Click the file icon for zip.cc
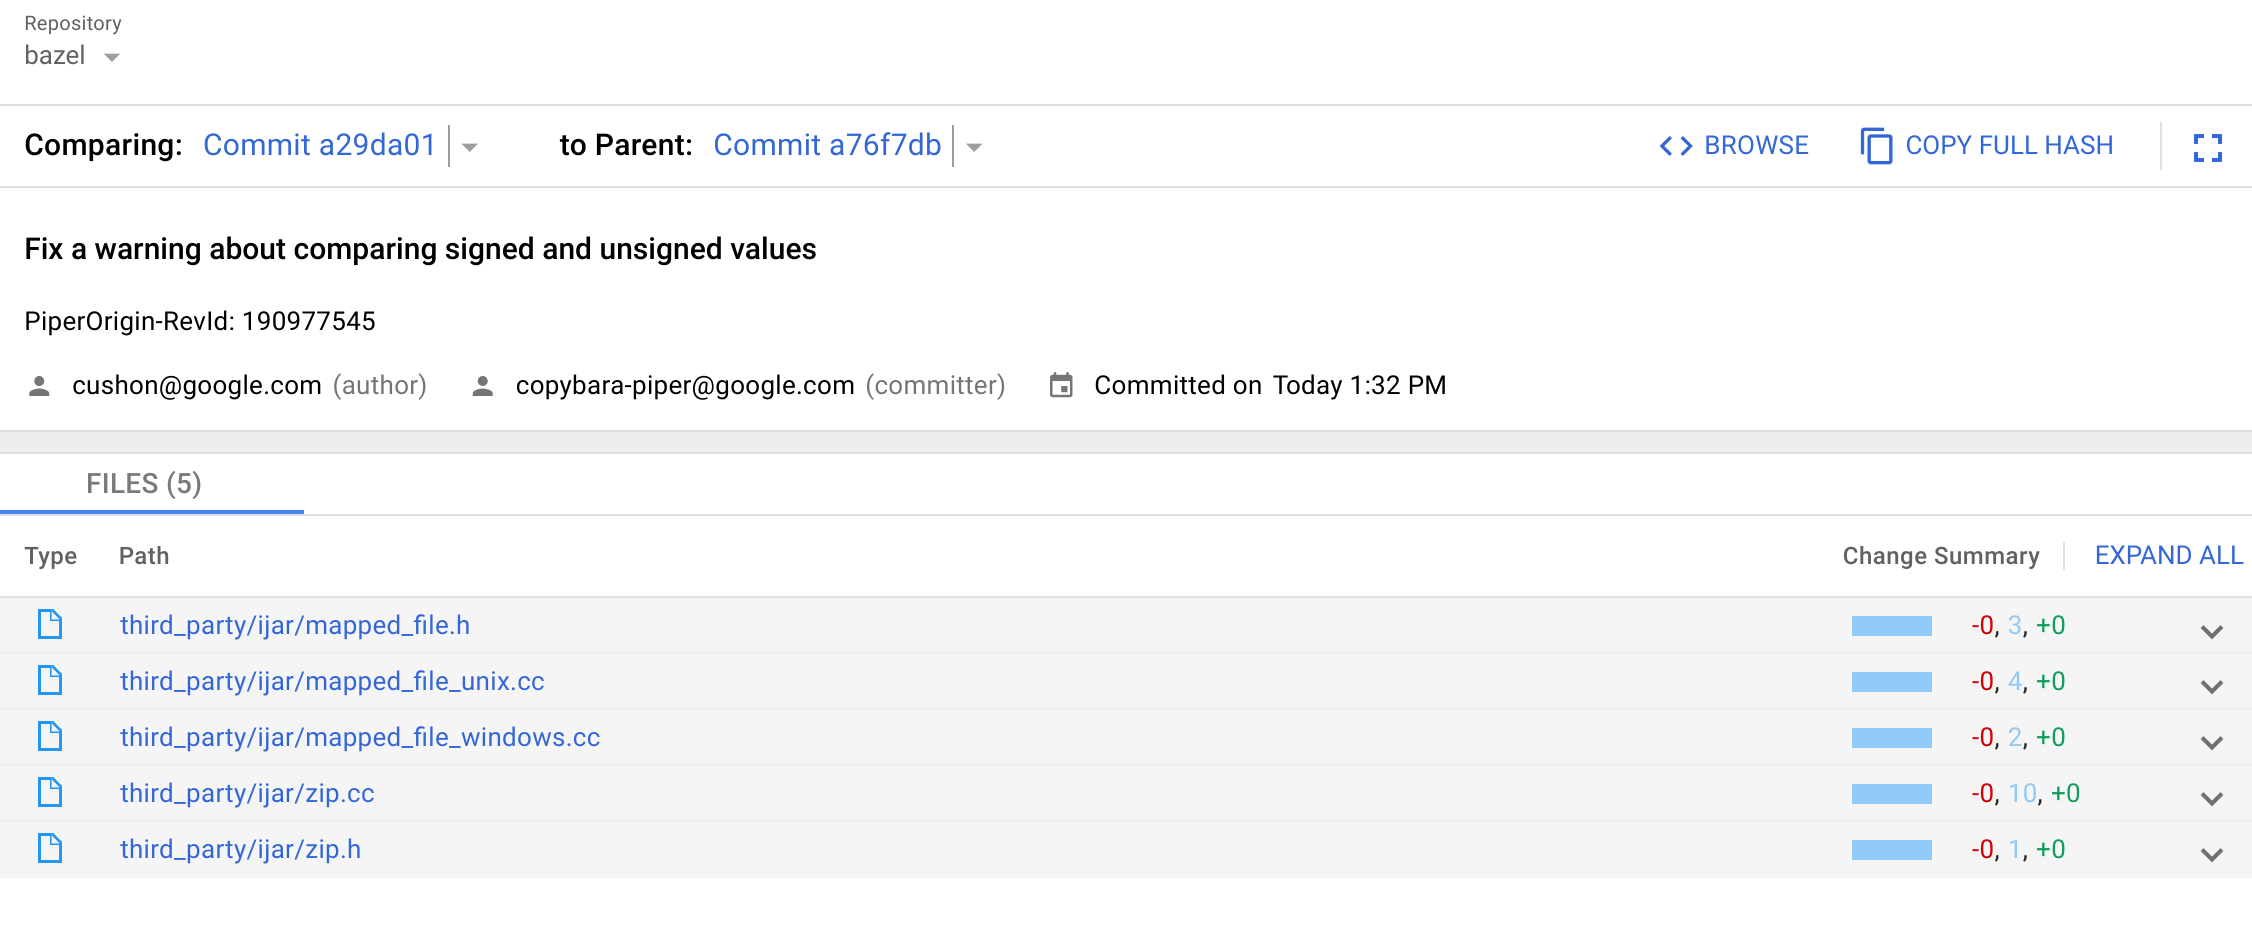 48,791
